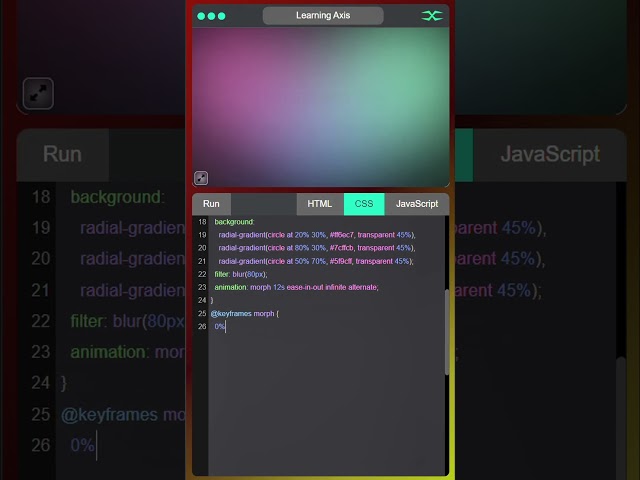
Task: Click the 'animation: morph 12s' line
Action: [296, 287]
